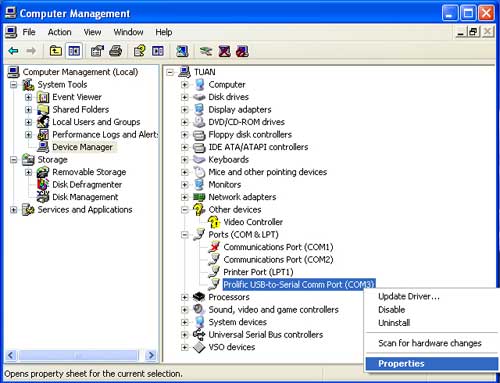
Task: Open the View menu
Action: pos(92,32)
